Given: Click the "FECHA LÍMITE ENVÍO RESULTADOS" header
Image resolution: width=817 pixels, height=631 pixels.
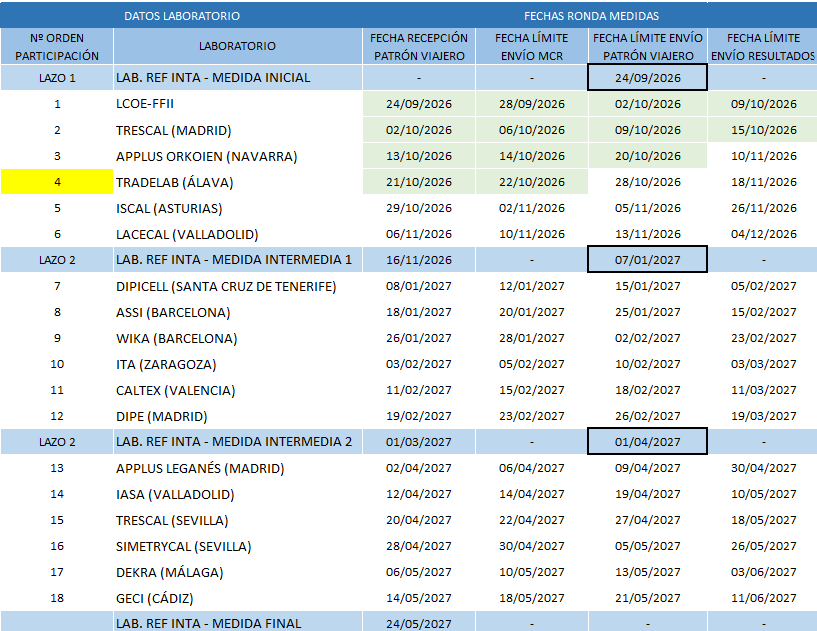Looking at the screenshot, I should [x=763, y=46].
